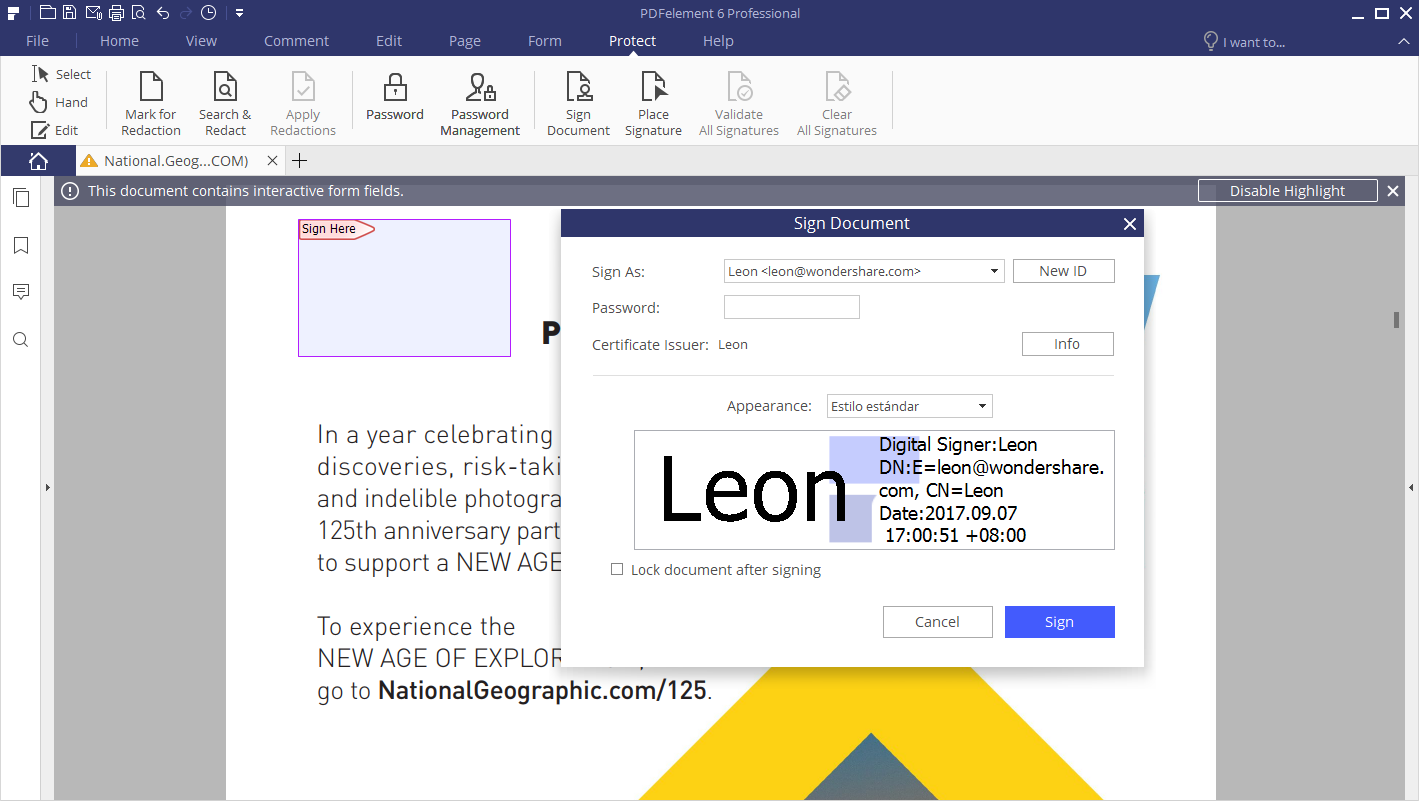The width and height of the screenshot is (1419, 801).
Task: Open the Form ribbon tab
Action: click(545, 41)
